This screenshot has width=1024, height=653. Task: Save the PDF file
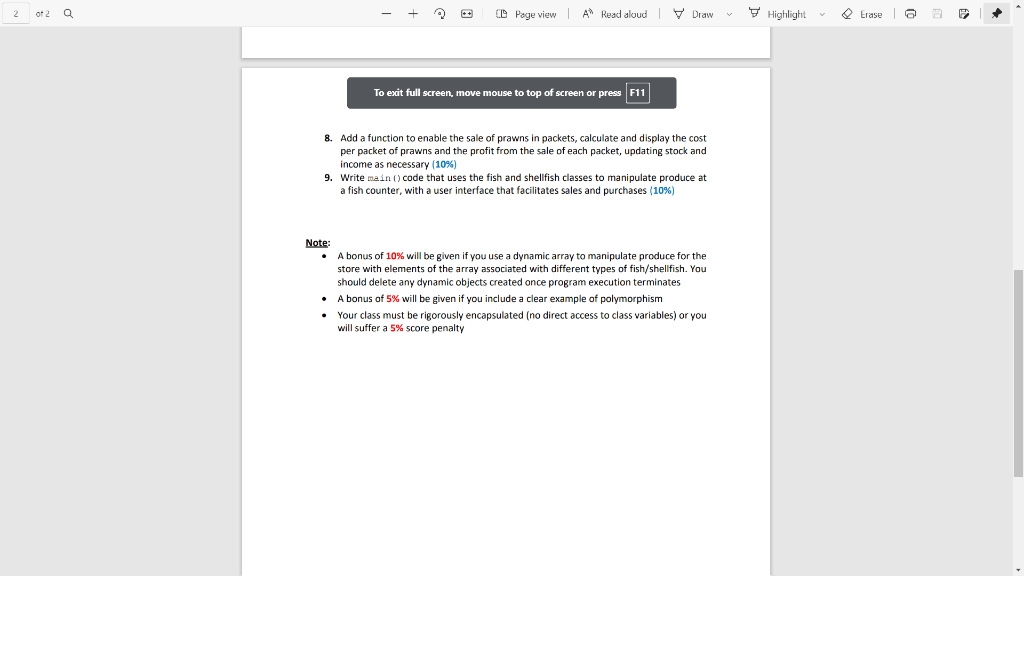pyautogui.click(x=936, y=13)
